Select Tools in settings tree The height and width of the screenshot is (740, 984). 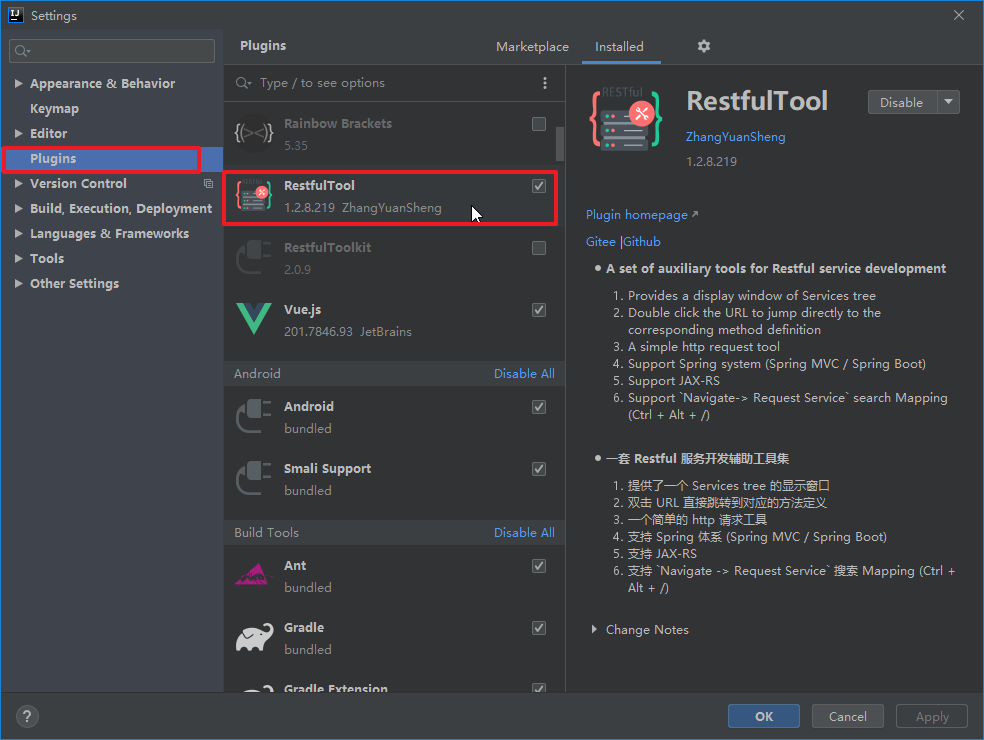pyautogui.click(x=47, y=259)
